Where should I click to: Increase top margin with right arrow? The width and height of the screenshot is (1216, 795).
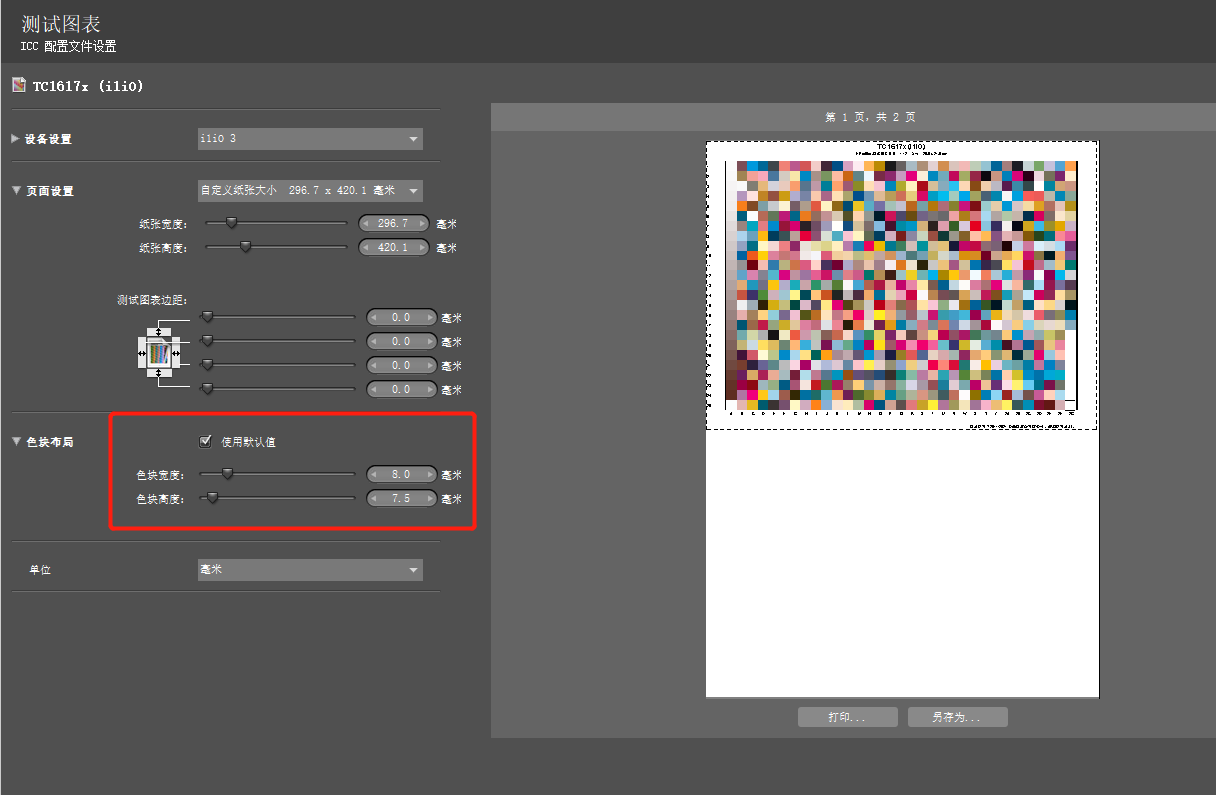tap(430, 317)
